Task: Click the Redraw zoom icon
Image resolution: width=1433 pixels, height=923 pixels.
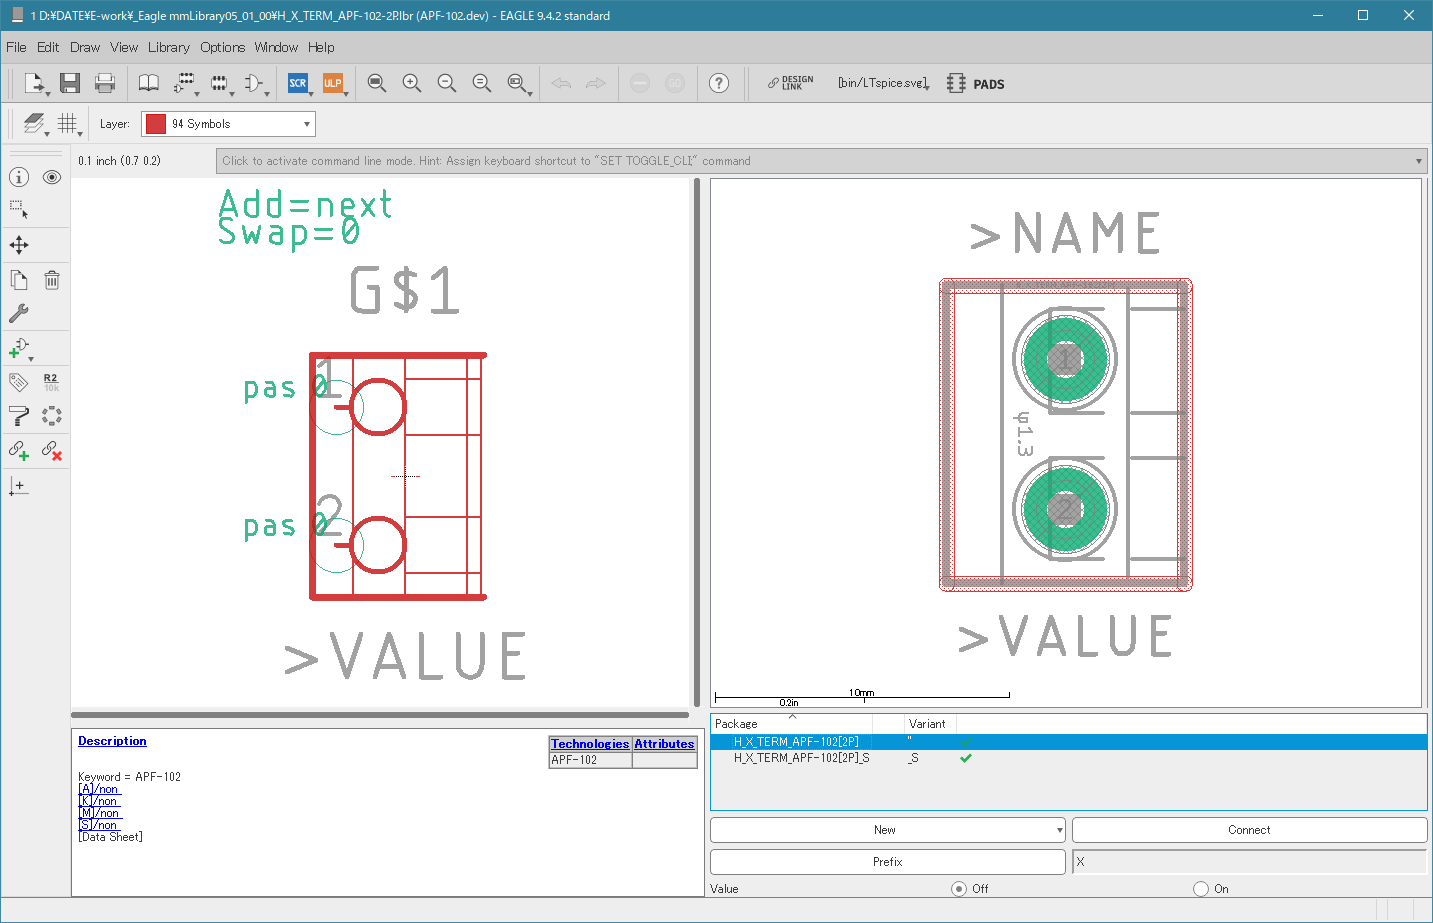Action: (x=482, y=83)
